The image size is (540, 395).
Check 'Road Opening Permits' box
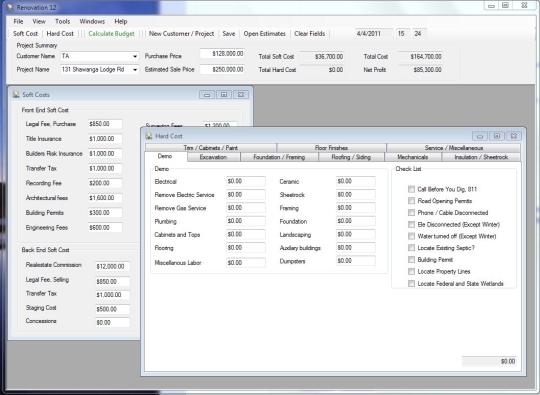pyautogui.click(x=411, y=201)
